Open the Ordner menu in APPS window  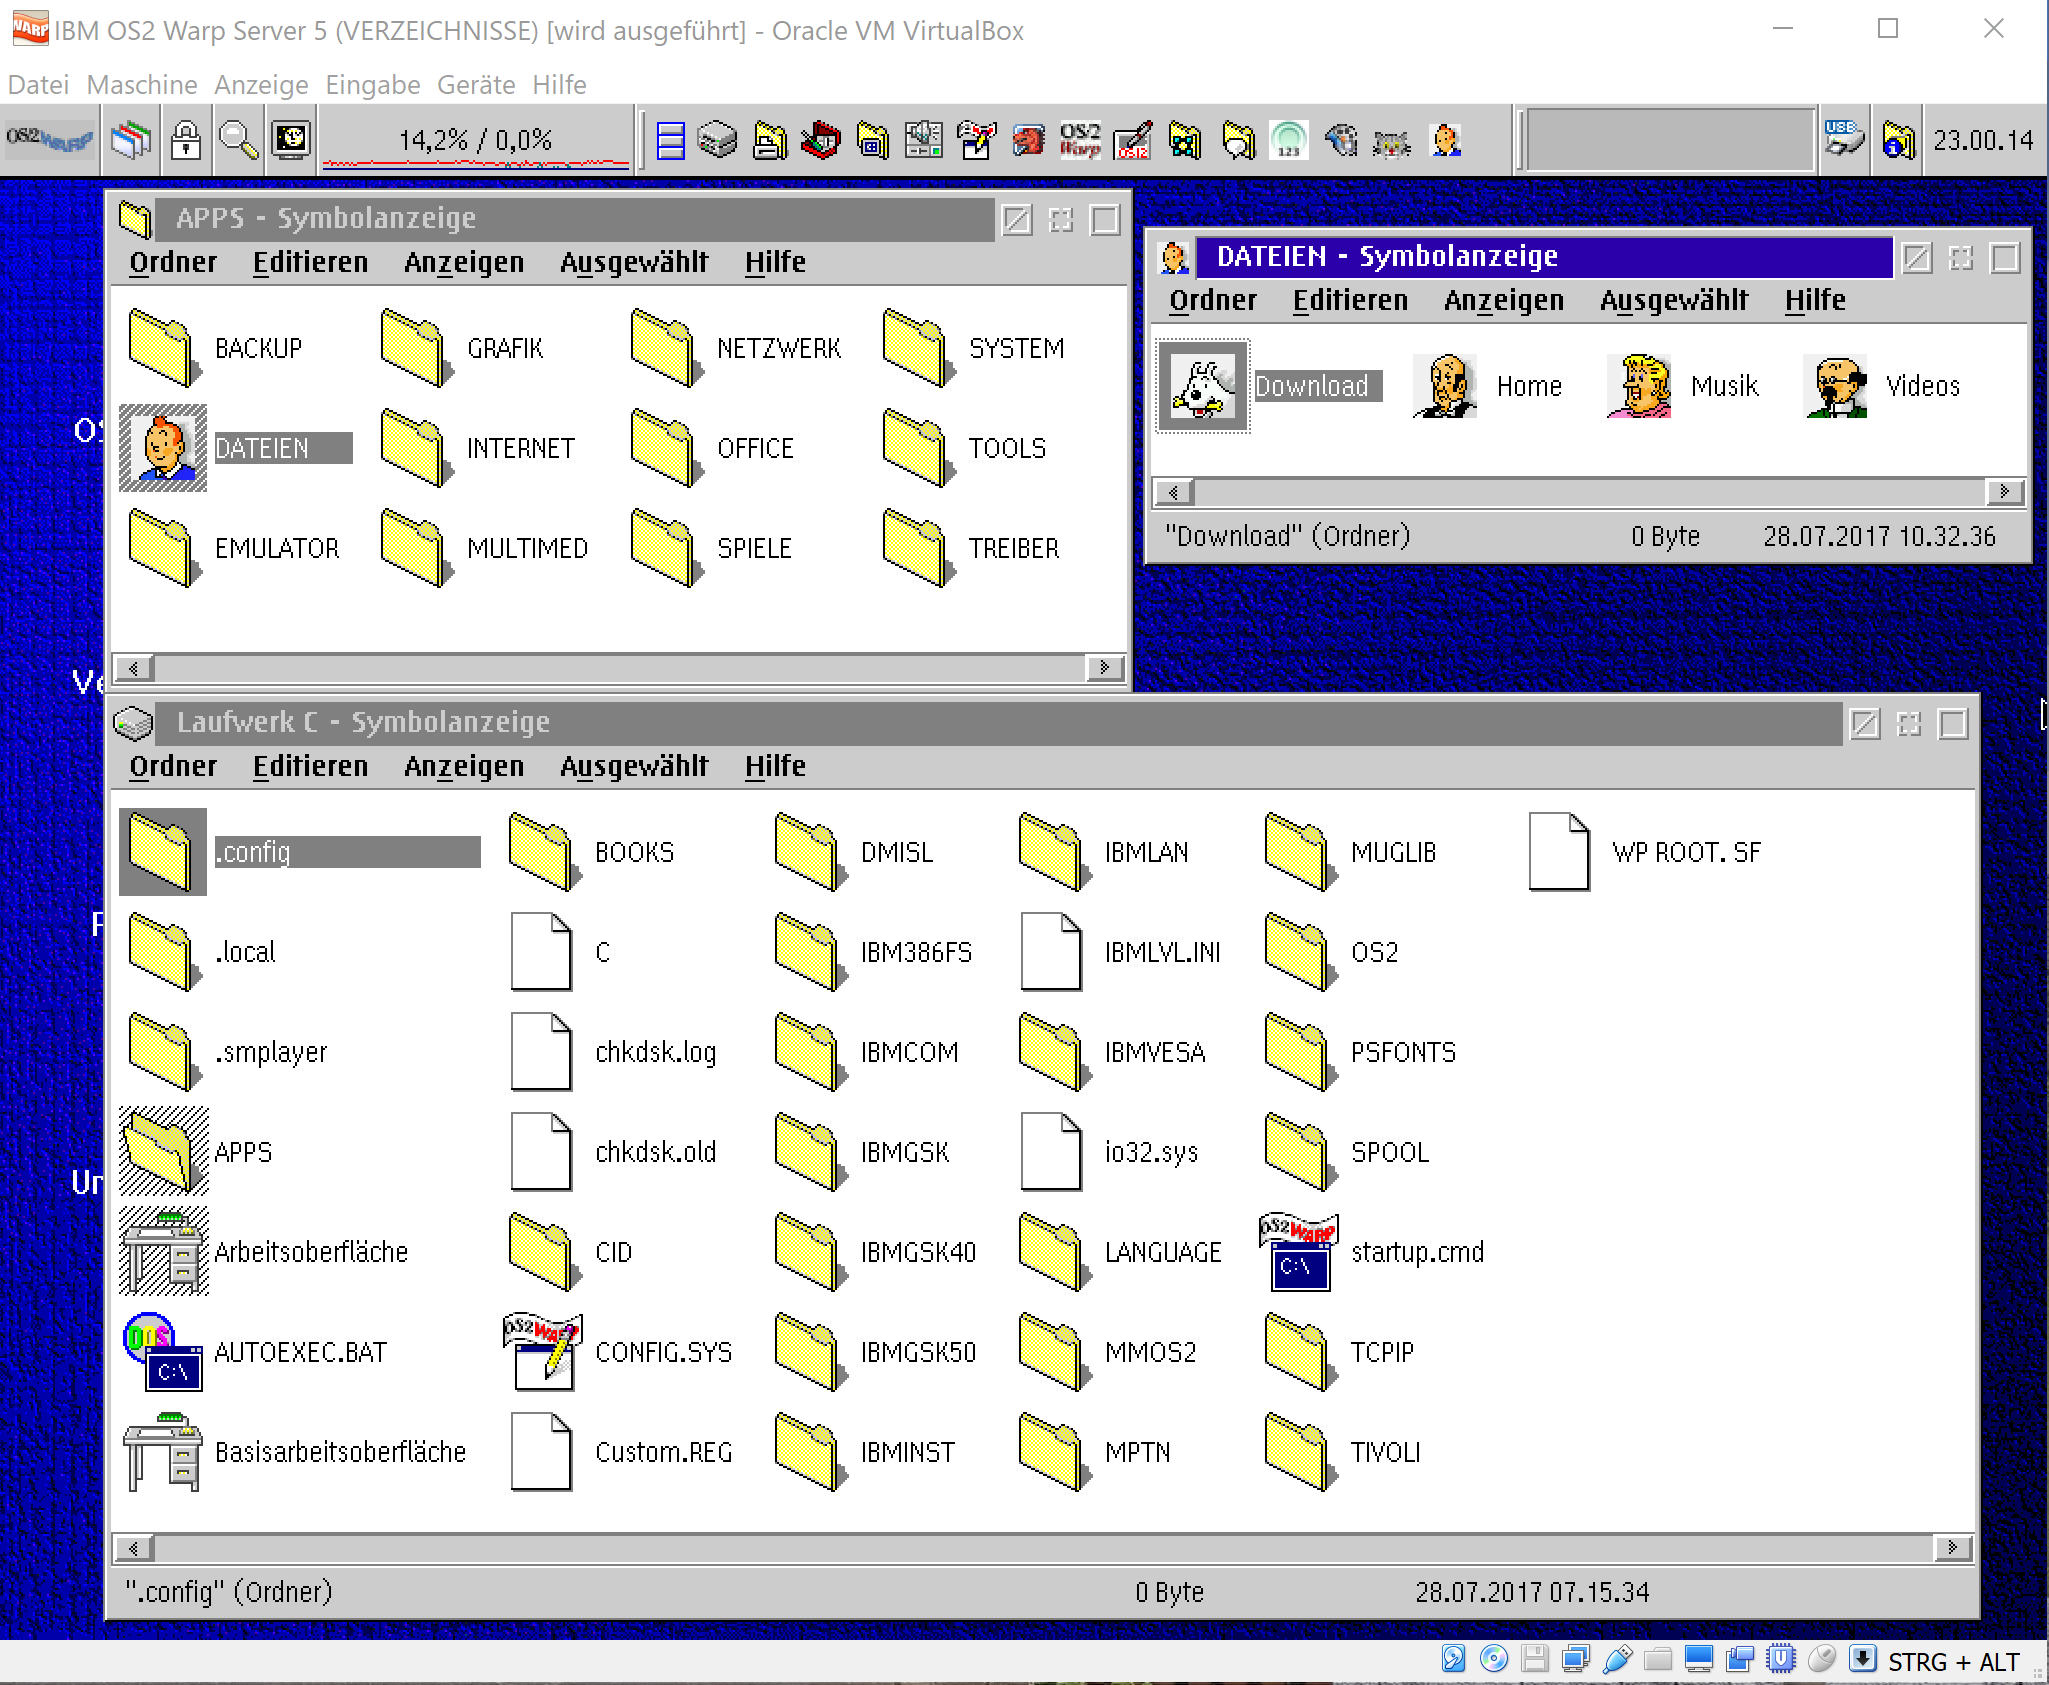tap(173, 262)
